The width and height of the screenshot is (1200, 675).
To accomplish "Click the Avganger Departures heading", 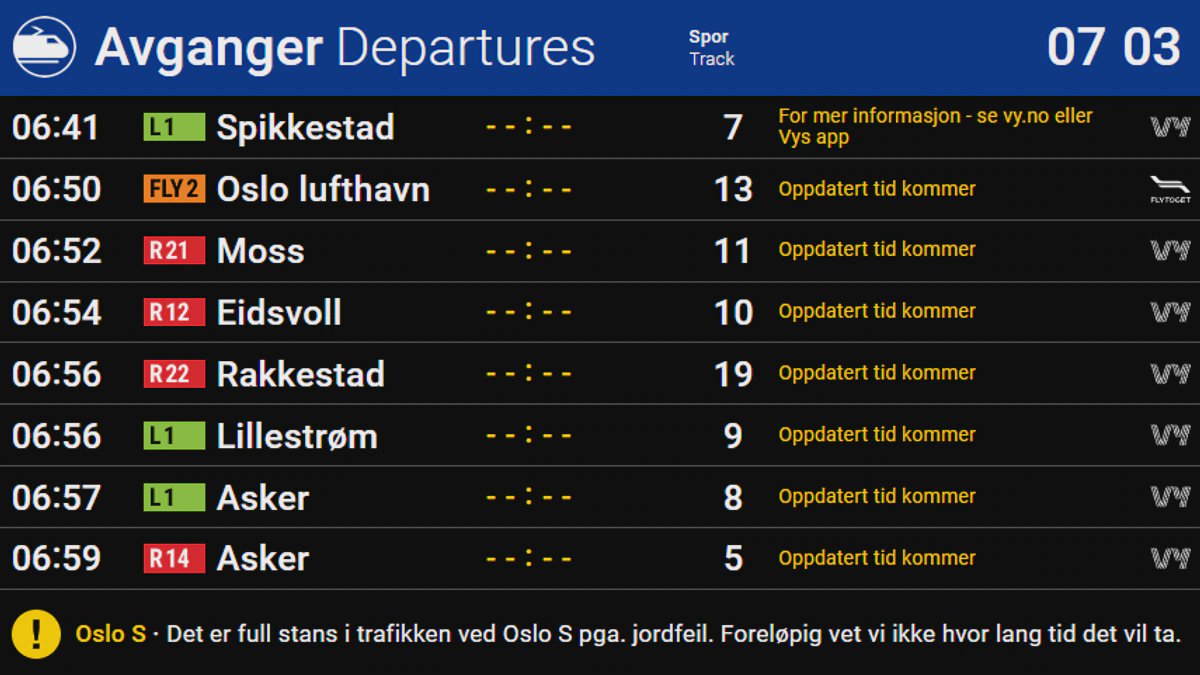I will pyautogui.click(x=345, y=48).
